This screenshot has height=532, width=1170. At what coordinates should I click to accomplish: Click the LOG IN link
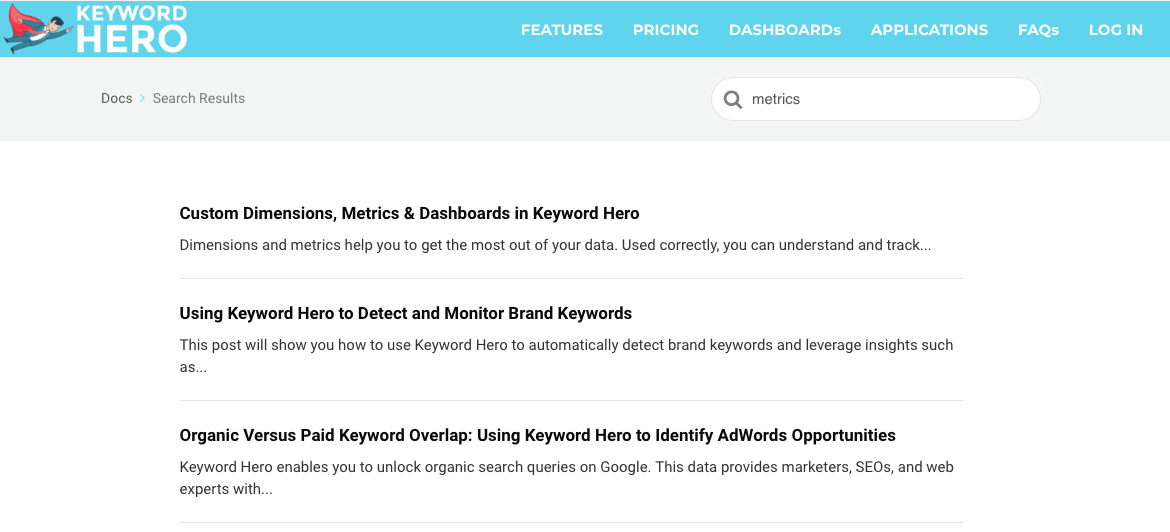1116,30
